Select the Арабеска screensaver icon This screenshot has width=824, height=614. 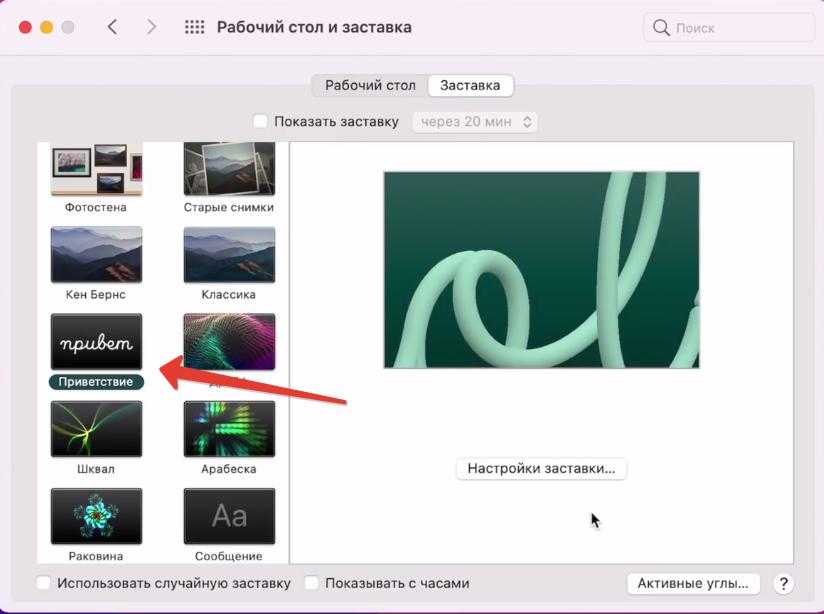(229, 428)
